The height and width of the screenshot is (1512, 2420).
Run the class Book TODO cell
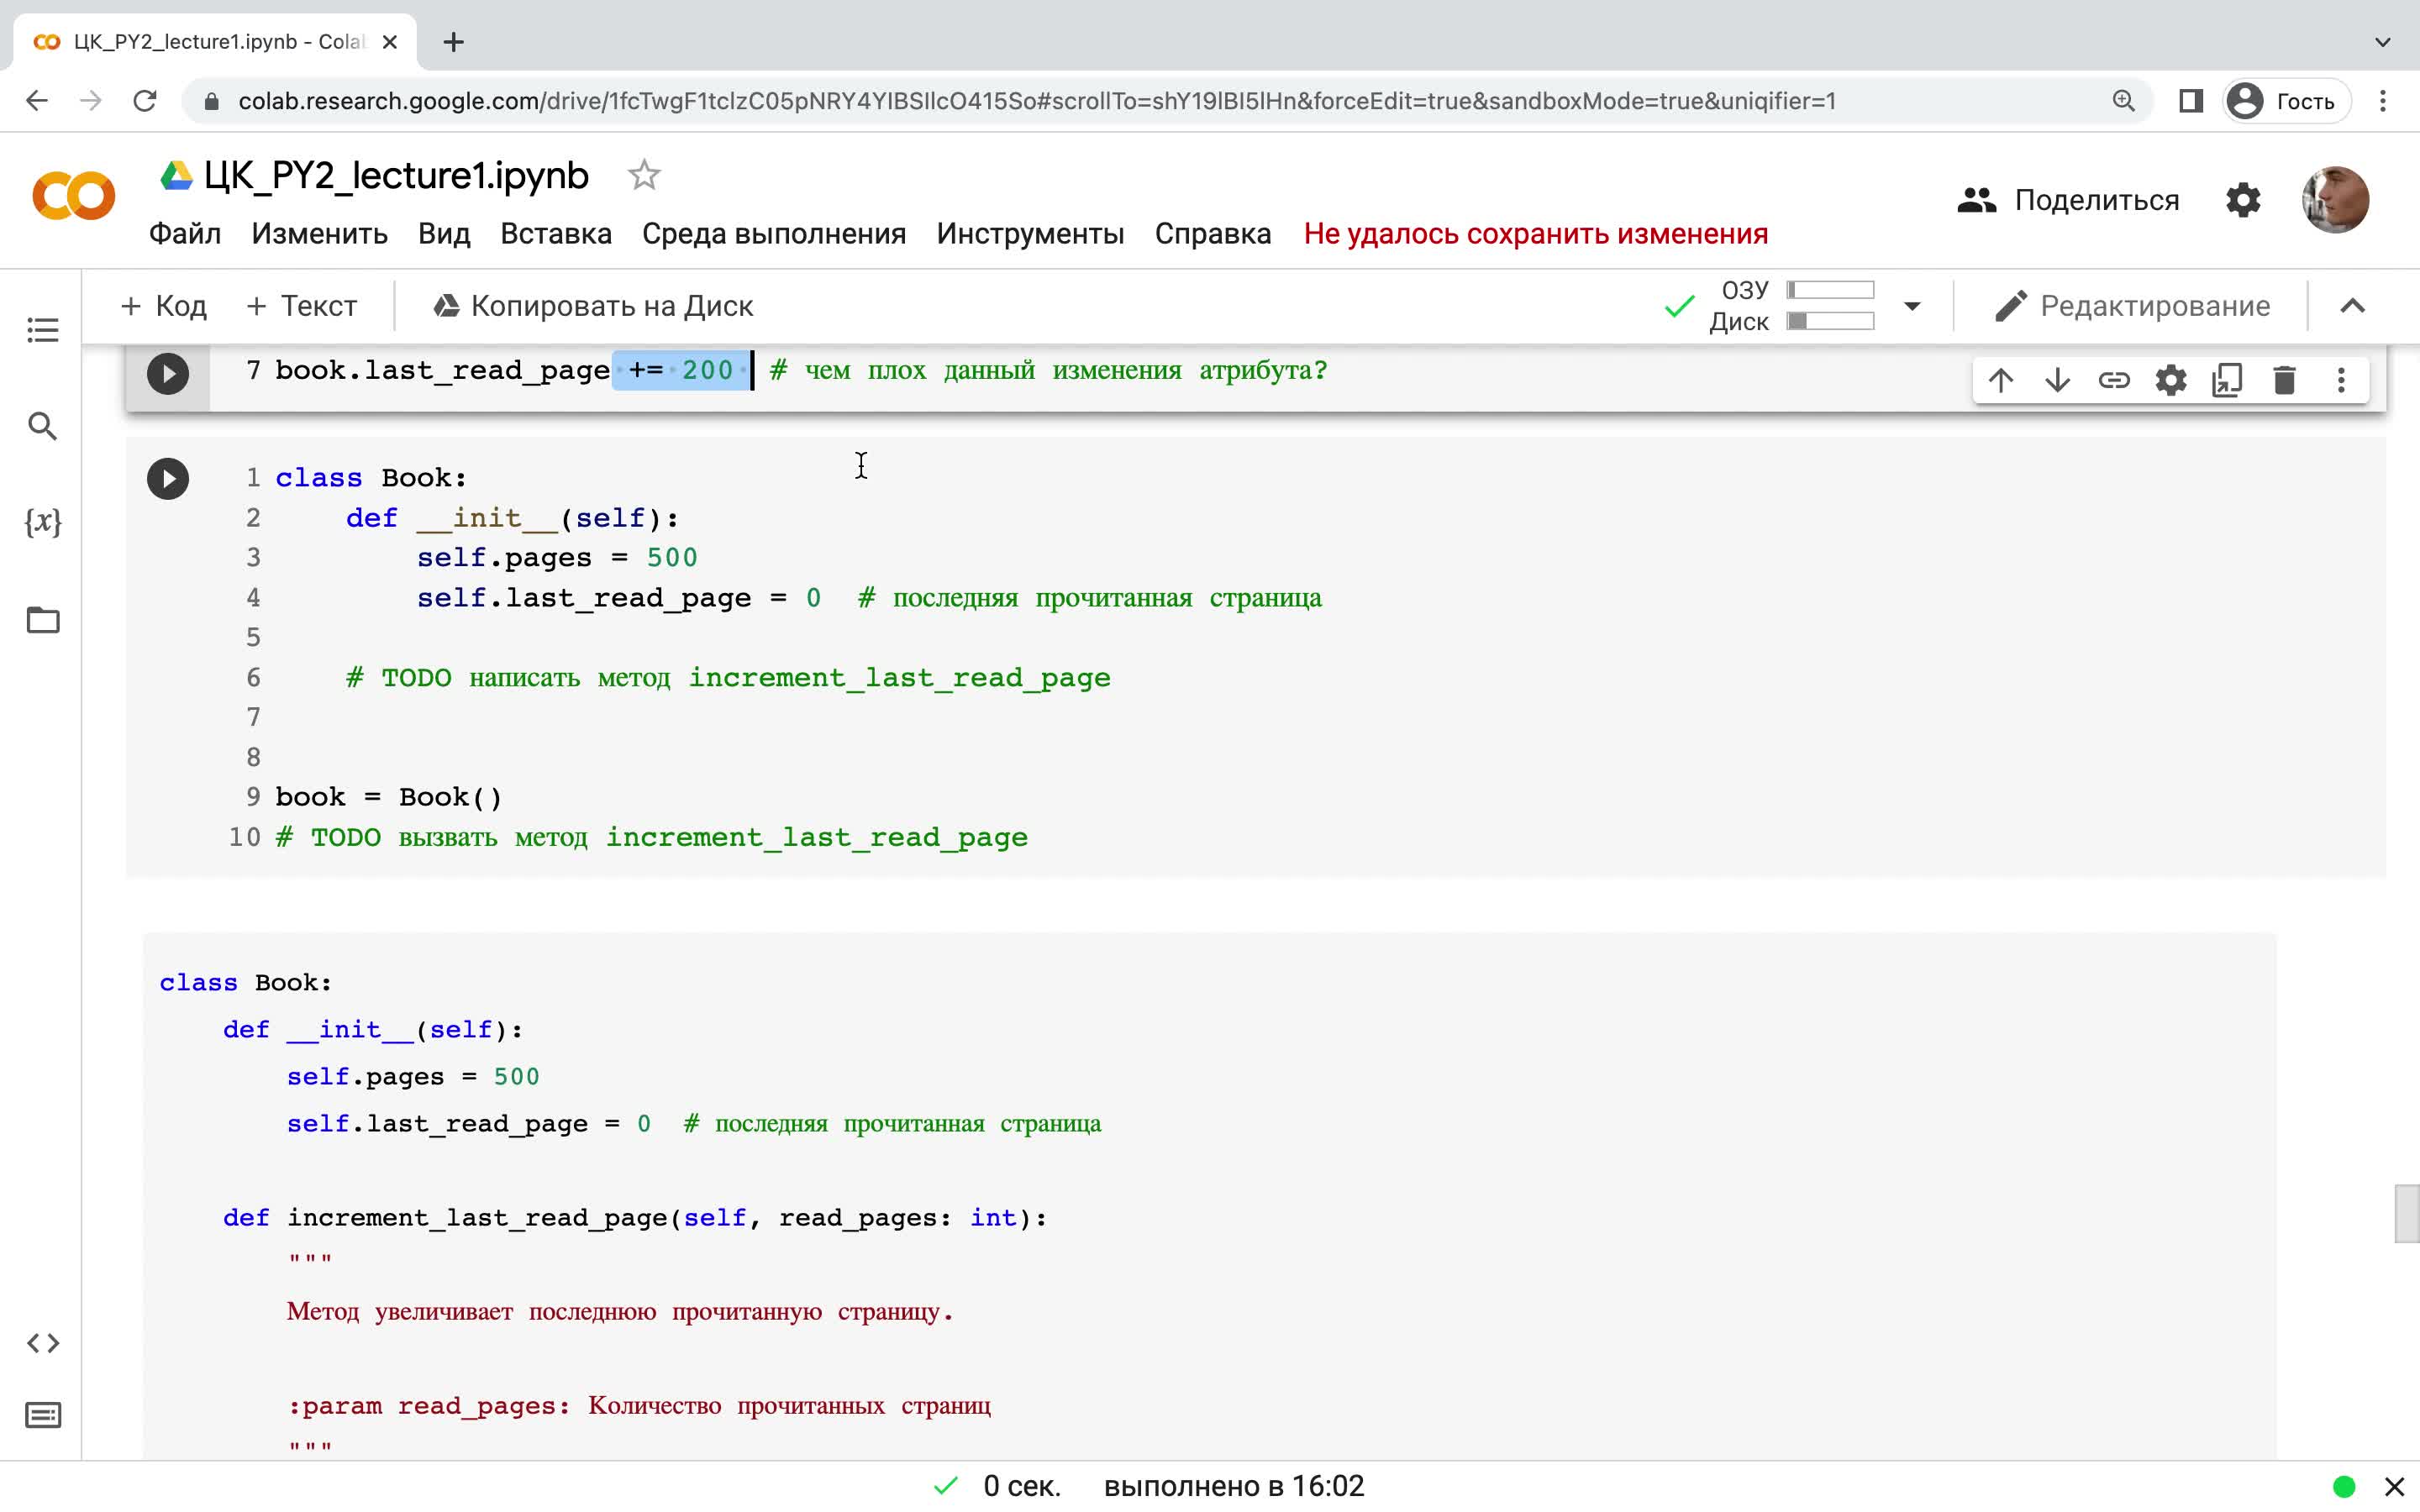pyautogui.click(x=168, y=479)
